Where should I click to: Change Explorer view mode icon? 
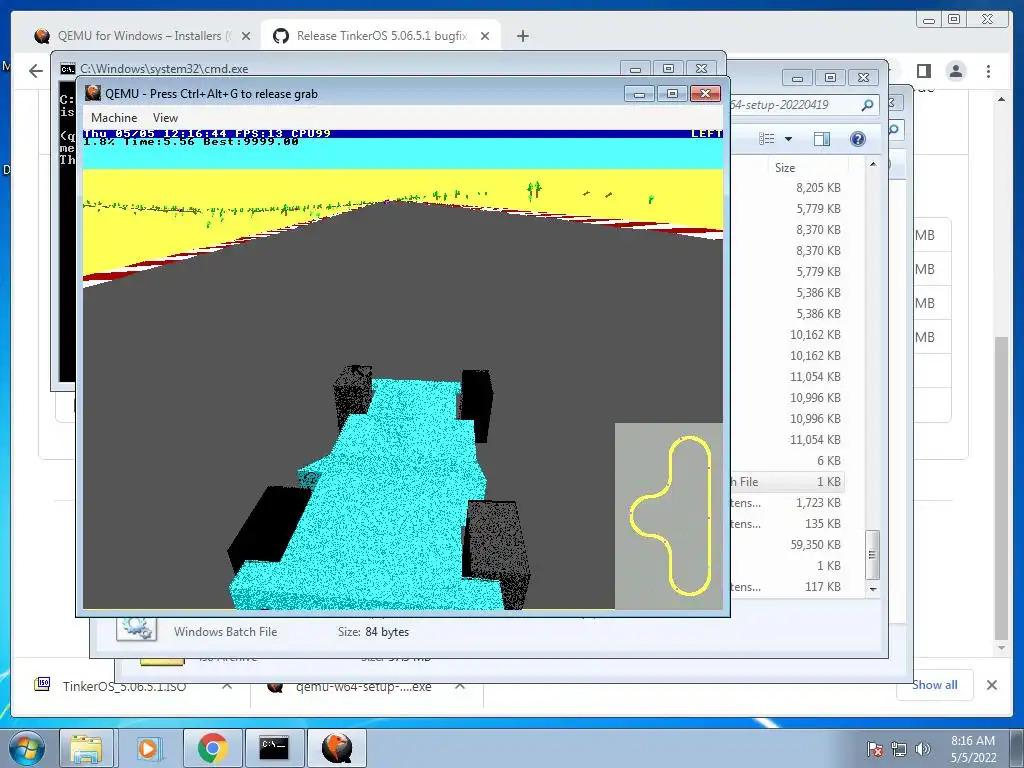pos(767,138)
